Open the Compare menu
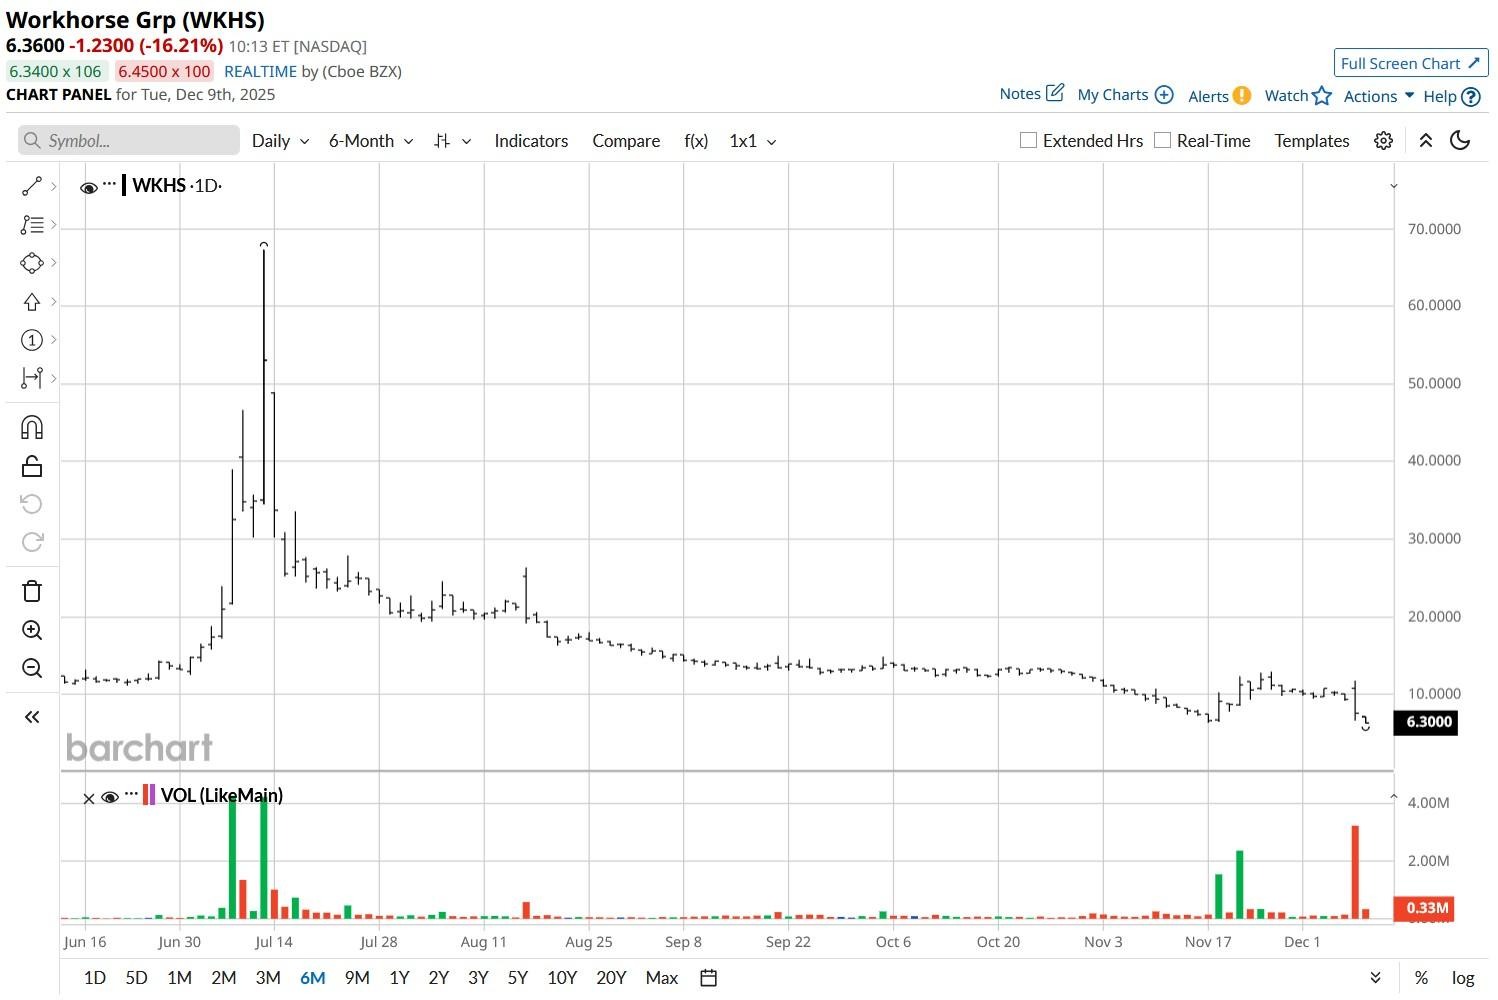The image size is (1498, 1000). click(x=626, y=141)
